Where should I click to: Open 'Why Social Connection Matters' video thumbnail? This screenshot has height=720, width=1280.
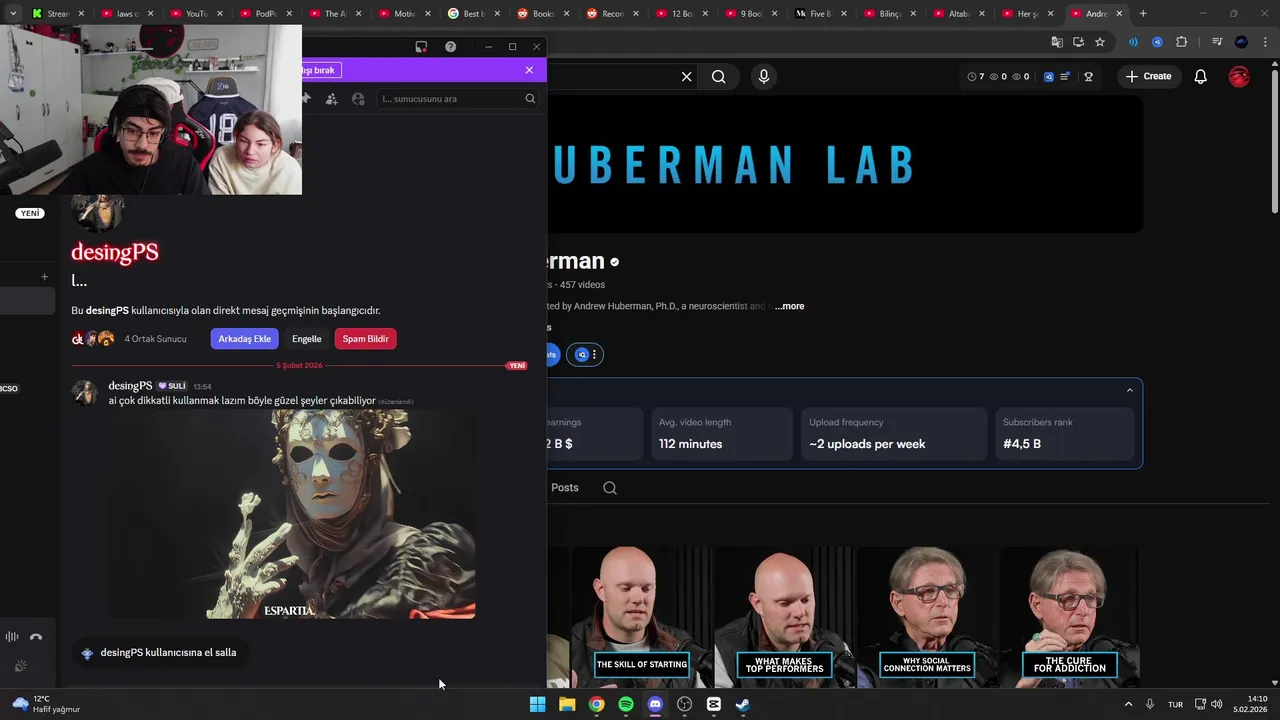[x=927, y=616]
